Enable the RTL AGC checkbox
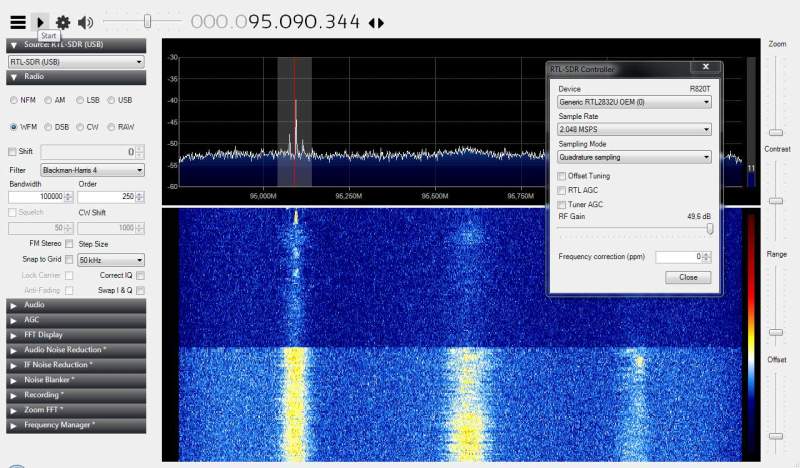 tap(561, 190)
